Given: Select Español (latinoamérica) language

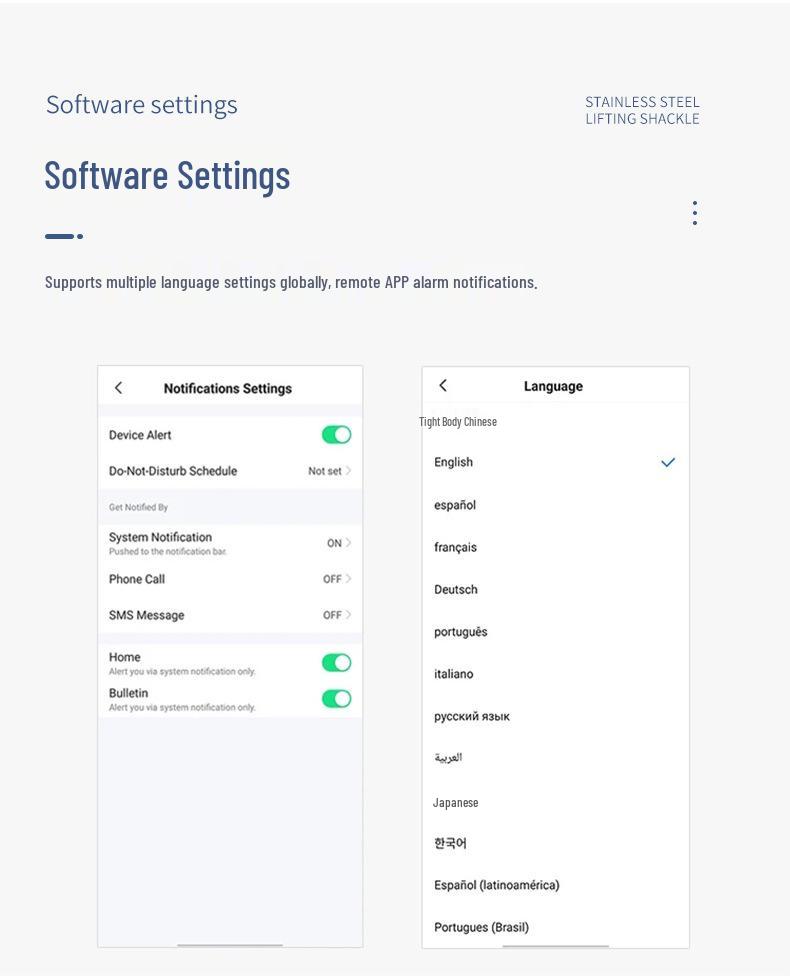Looking at the screenshot, I should 555,885.
